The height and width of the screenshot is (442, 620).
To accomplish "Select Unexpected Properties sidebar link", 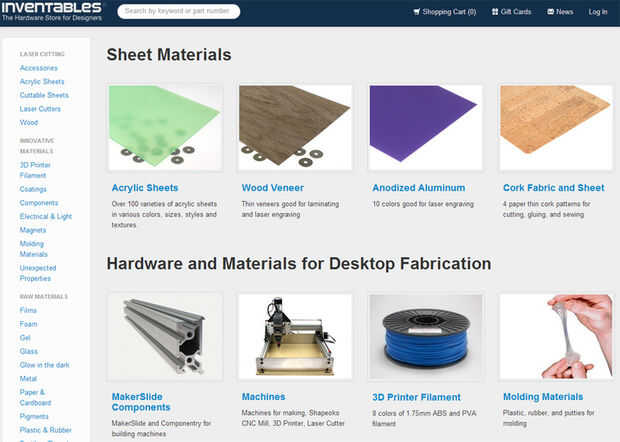I will [38, 273].
